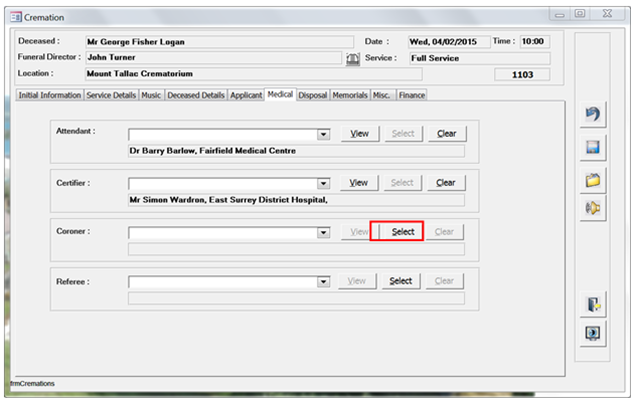631x398 pixels.
Task: Open the Service Details tab
Action: (111, 95)
